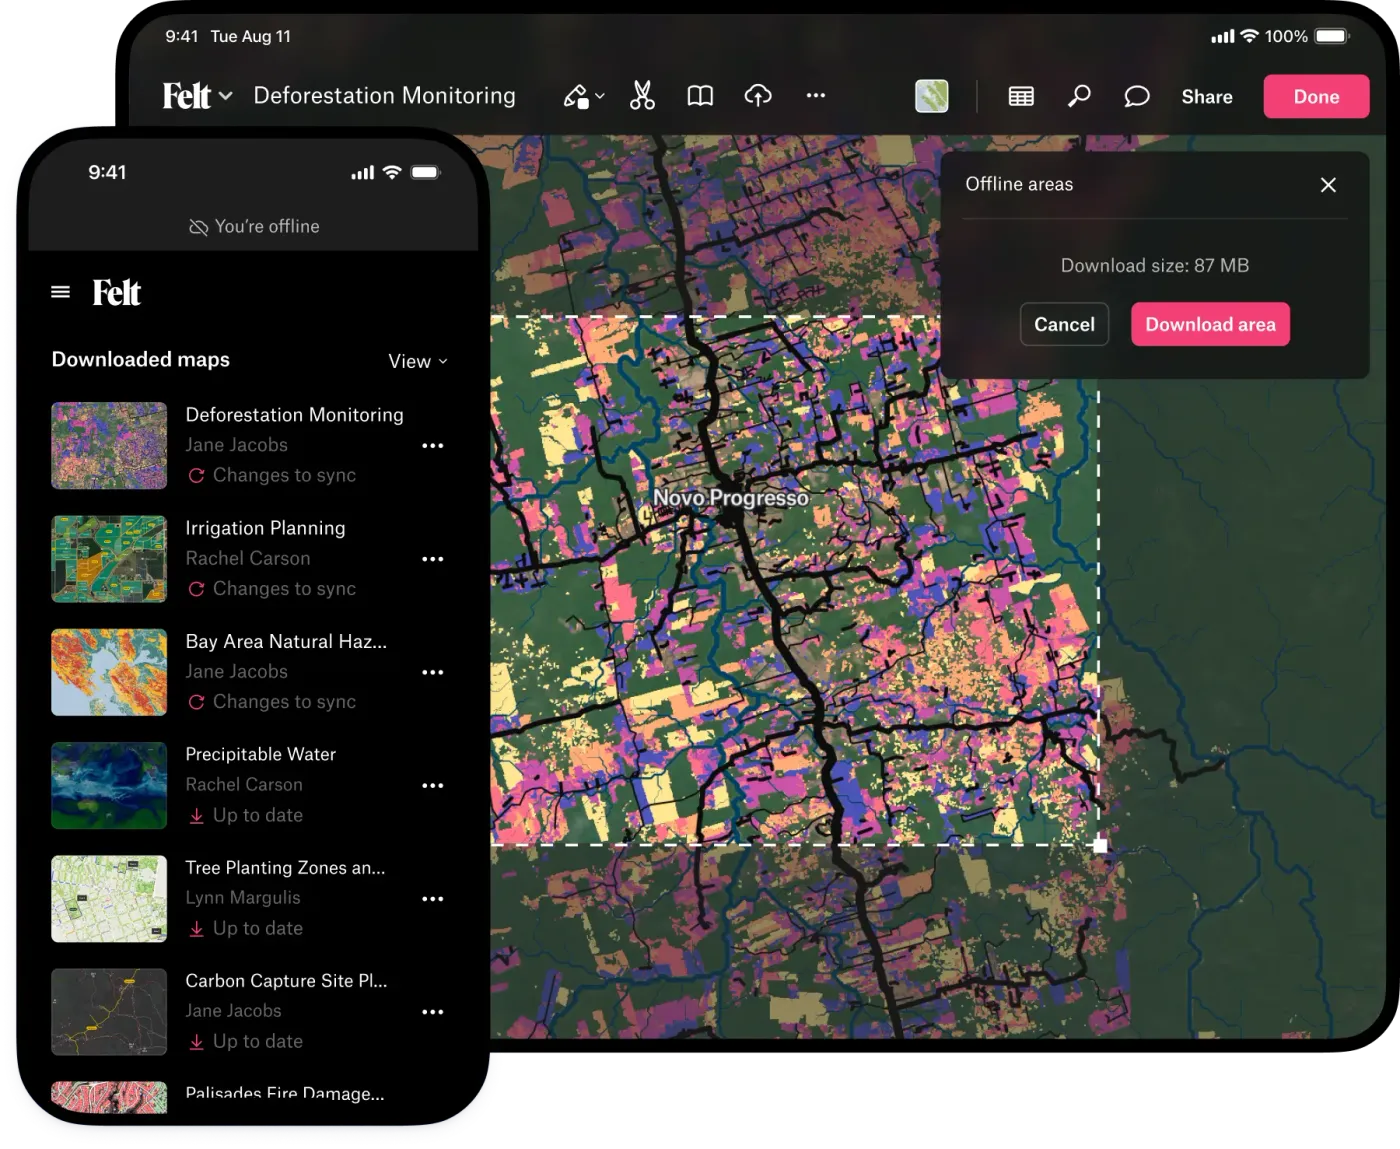1400x1149 pixels.
Task: Open options for Bay Area Natural Haz... map
Action: click(433, 672)
